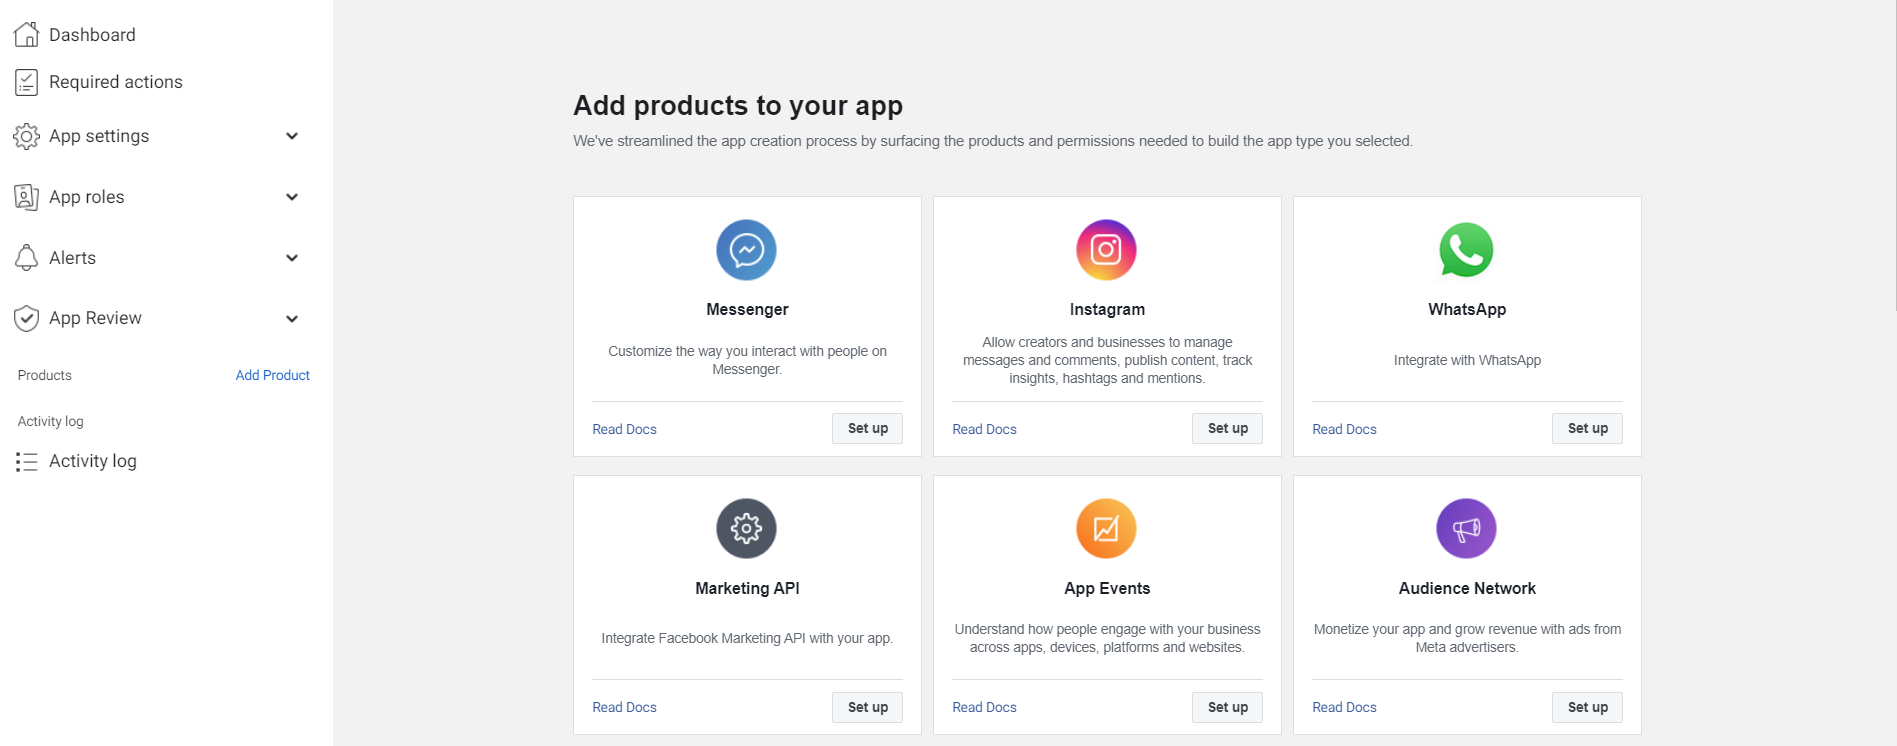Open Read Docs for Messenger
Viewport: 1897px width, 746px height.
625,429
